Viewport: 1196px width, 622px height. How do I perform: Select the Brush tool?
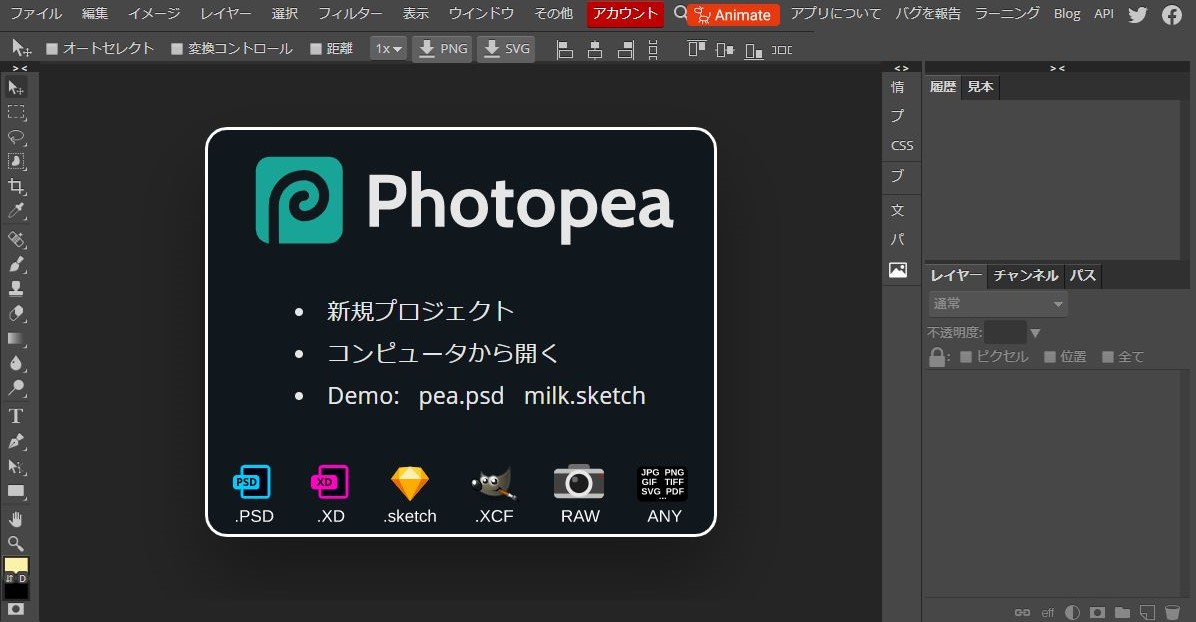(x=16, y=264)
